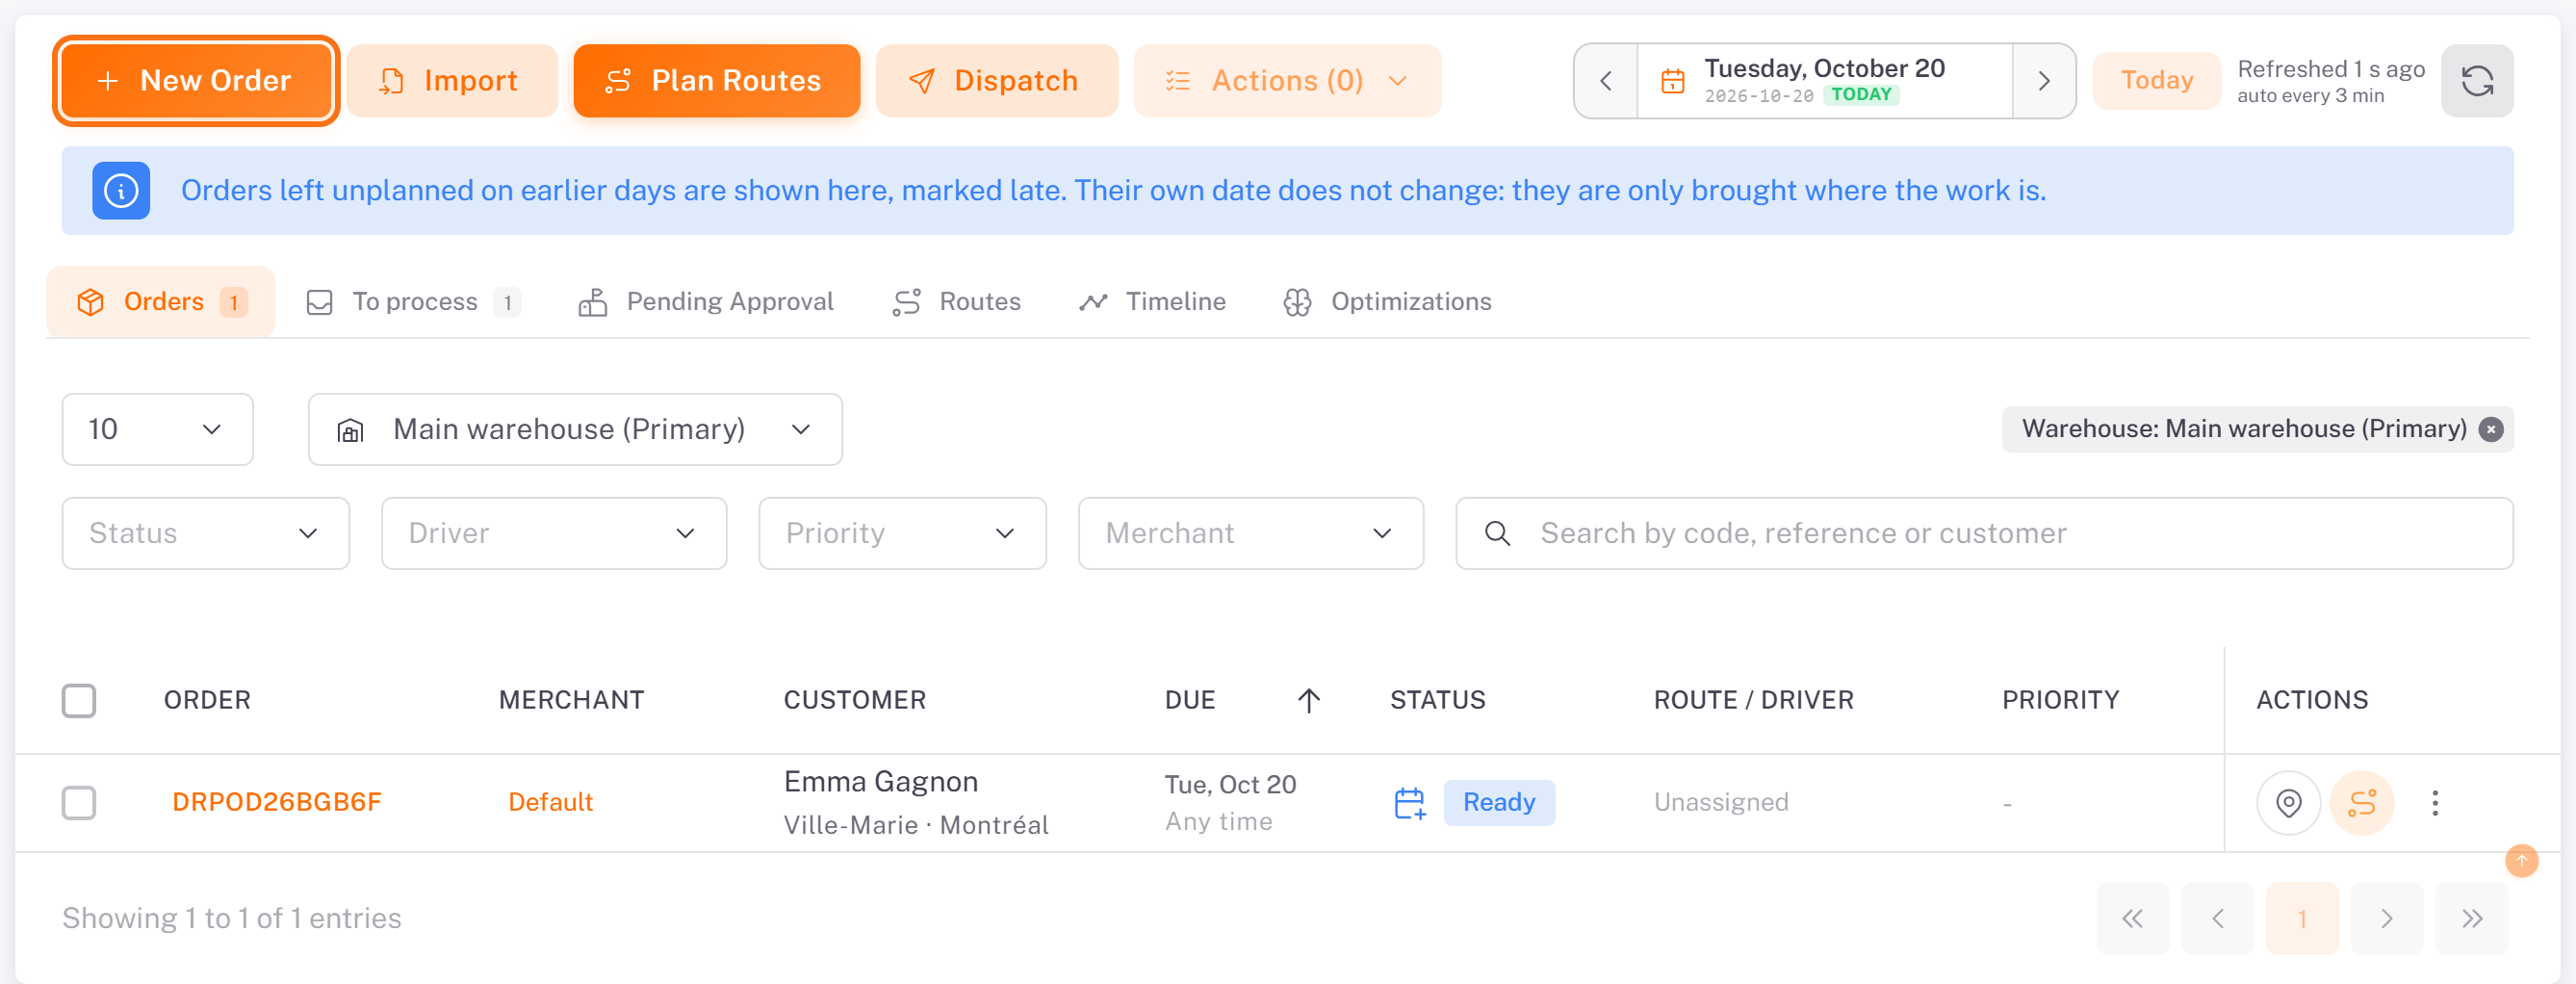Switch to the Routes tab
2576x984 pixels.
coord(956,301)
